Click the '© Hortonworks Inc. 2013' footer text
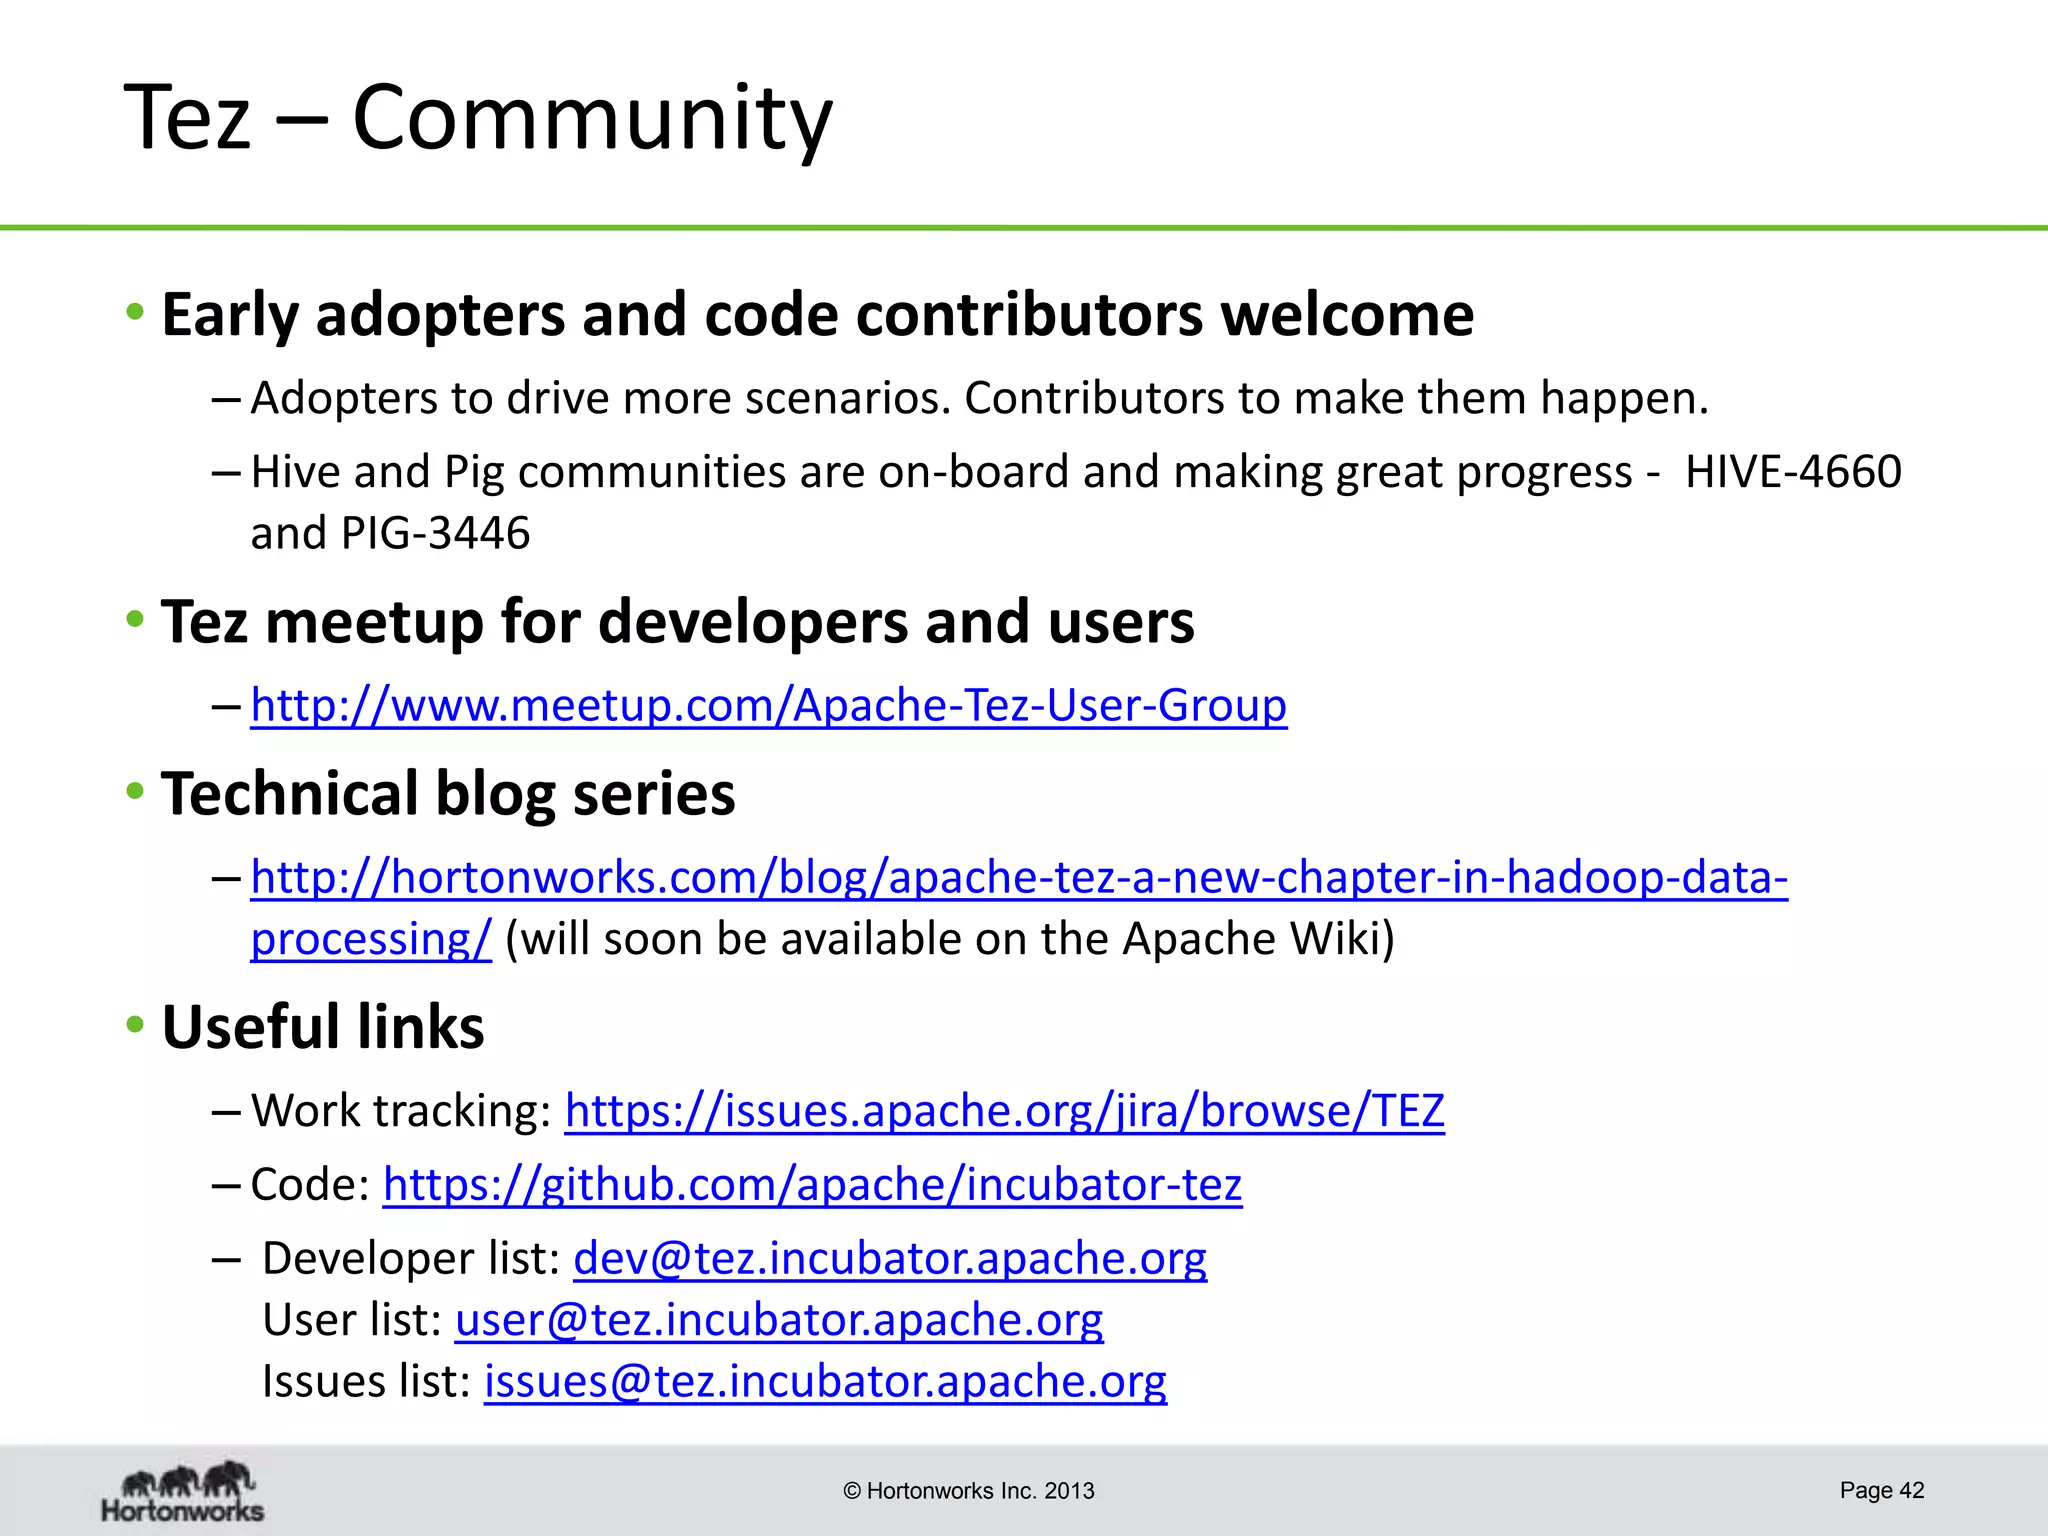This screenshot has height=1536, width=2048. pos(969,1491)
